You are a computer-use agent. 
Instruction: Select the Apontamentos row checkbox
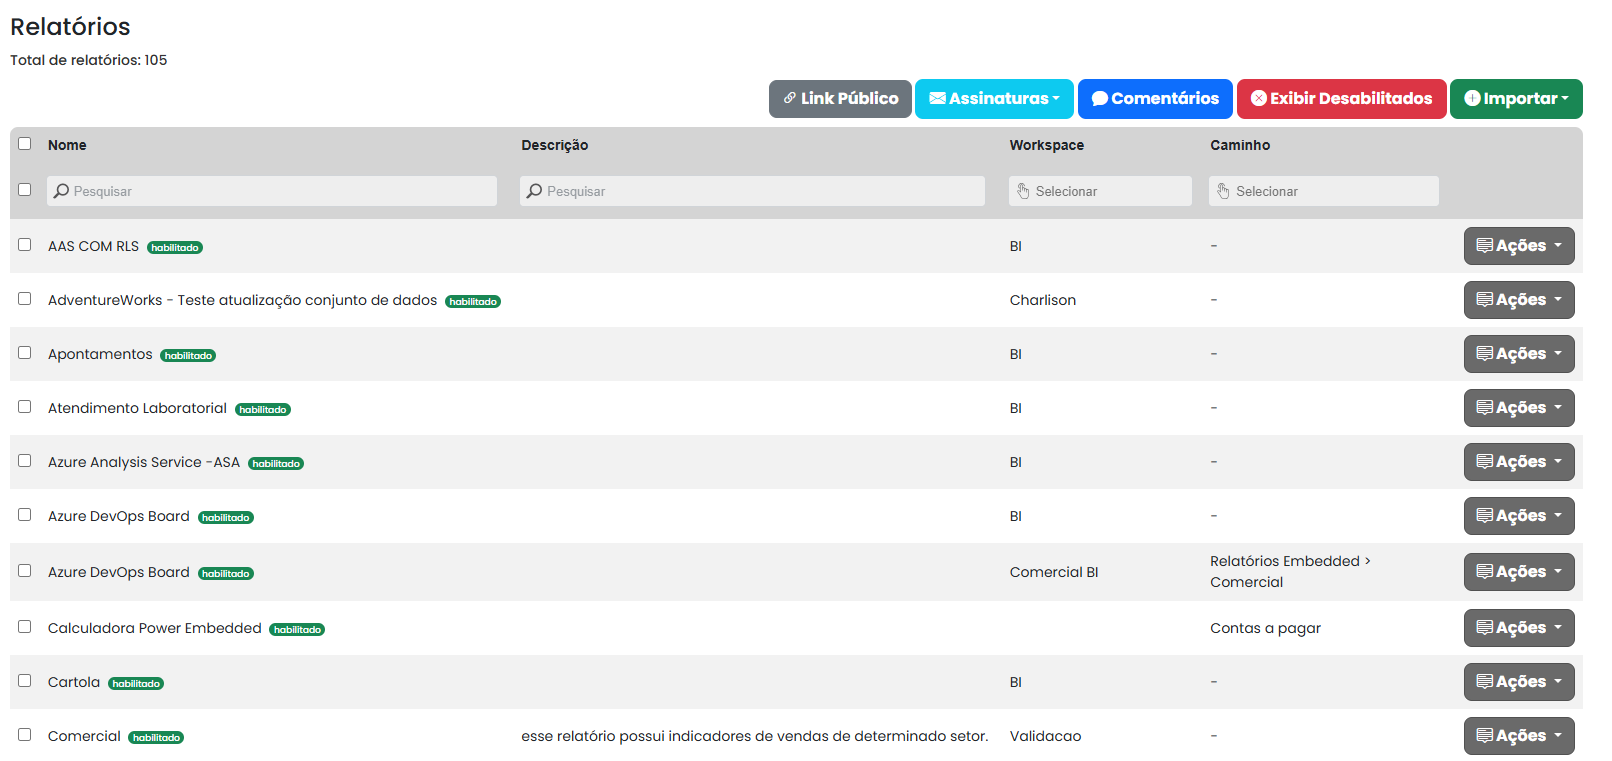(x=25, y=353)
